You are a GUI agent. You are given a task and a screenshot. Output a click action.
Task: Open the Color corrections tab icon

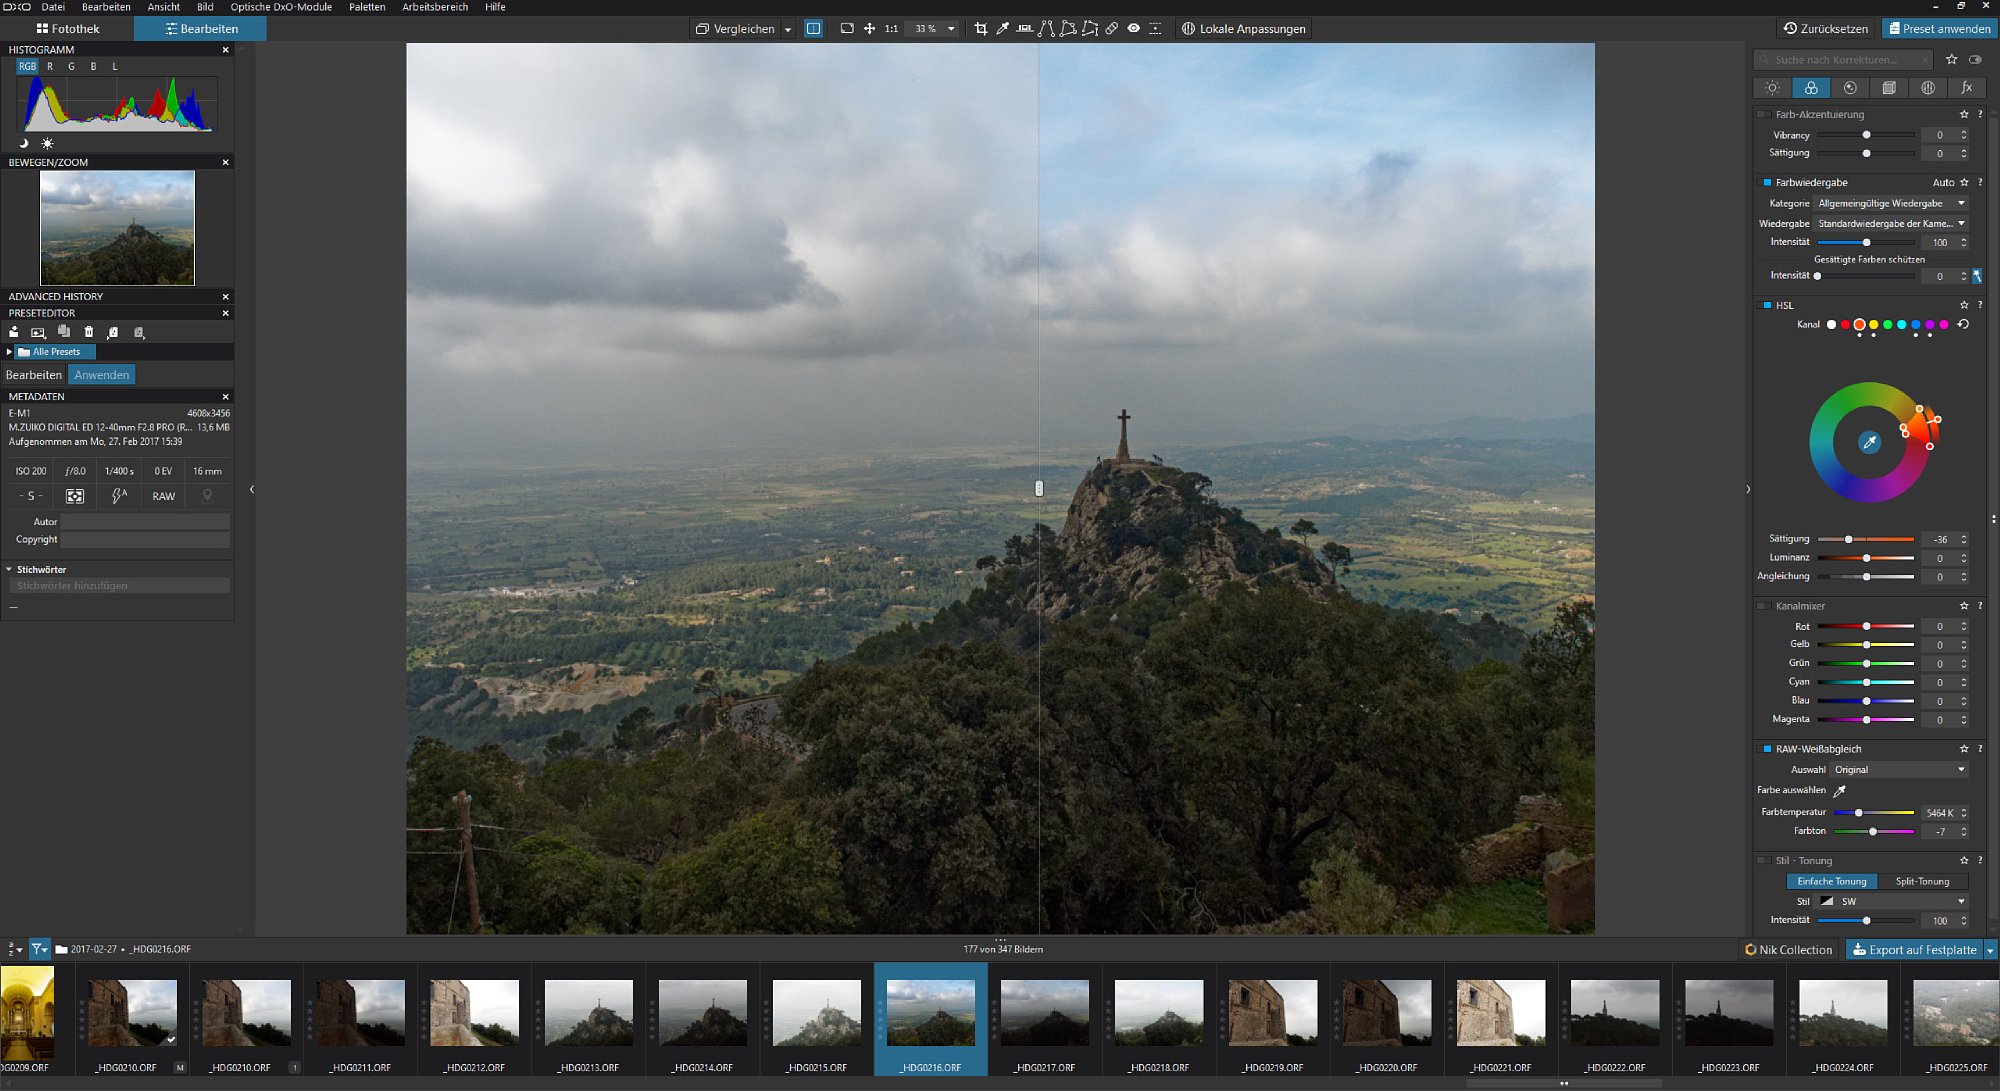[1811, 88]
